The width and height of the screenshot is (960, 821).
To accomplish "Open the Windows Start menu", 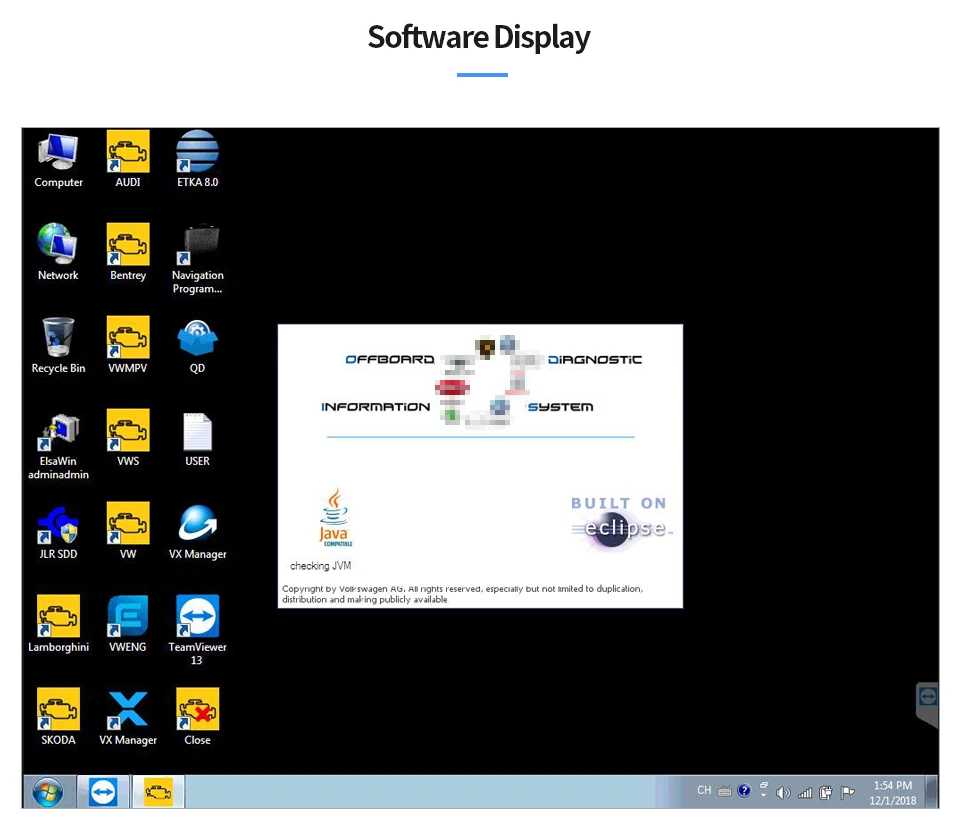I will [x=48, y=793].
